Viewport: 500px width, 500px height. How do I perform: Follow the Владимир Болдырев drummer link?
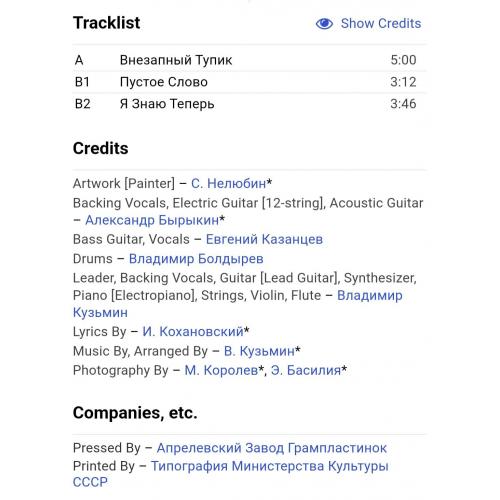[x=196, y=259]
